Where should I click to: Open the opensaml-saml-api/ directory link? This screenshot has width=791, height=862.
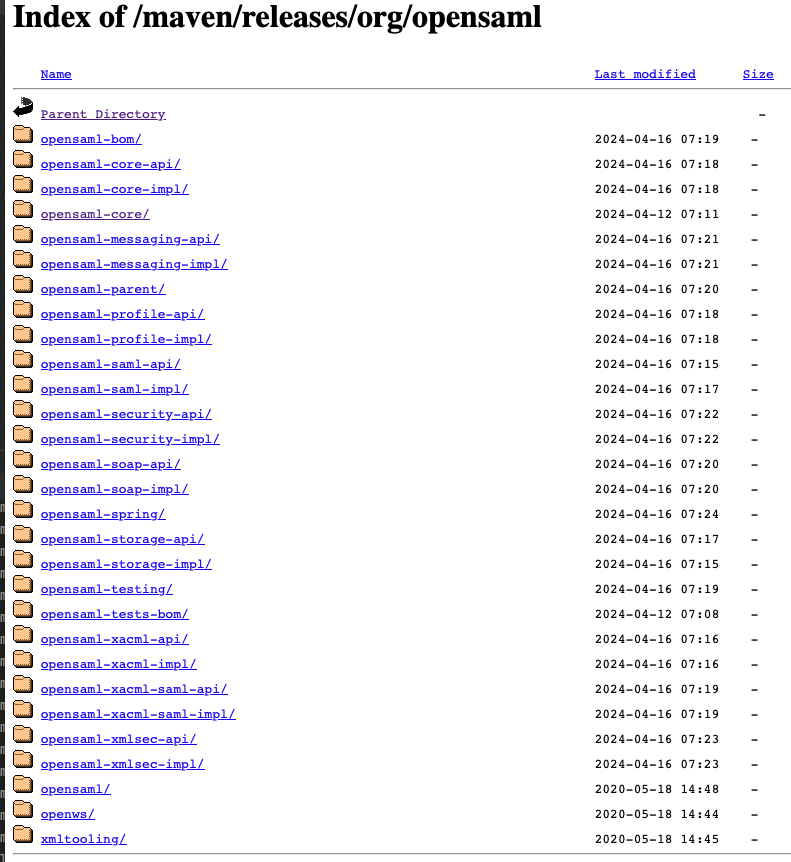(x=110, y=364)
